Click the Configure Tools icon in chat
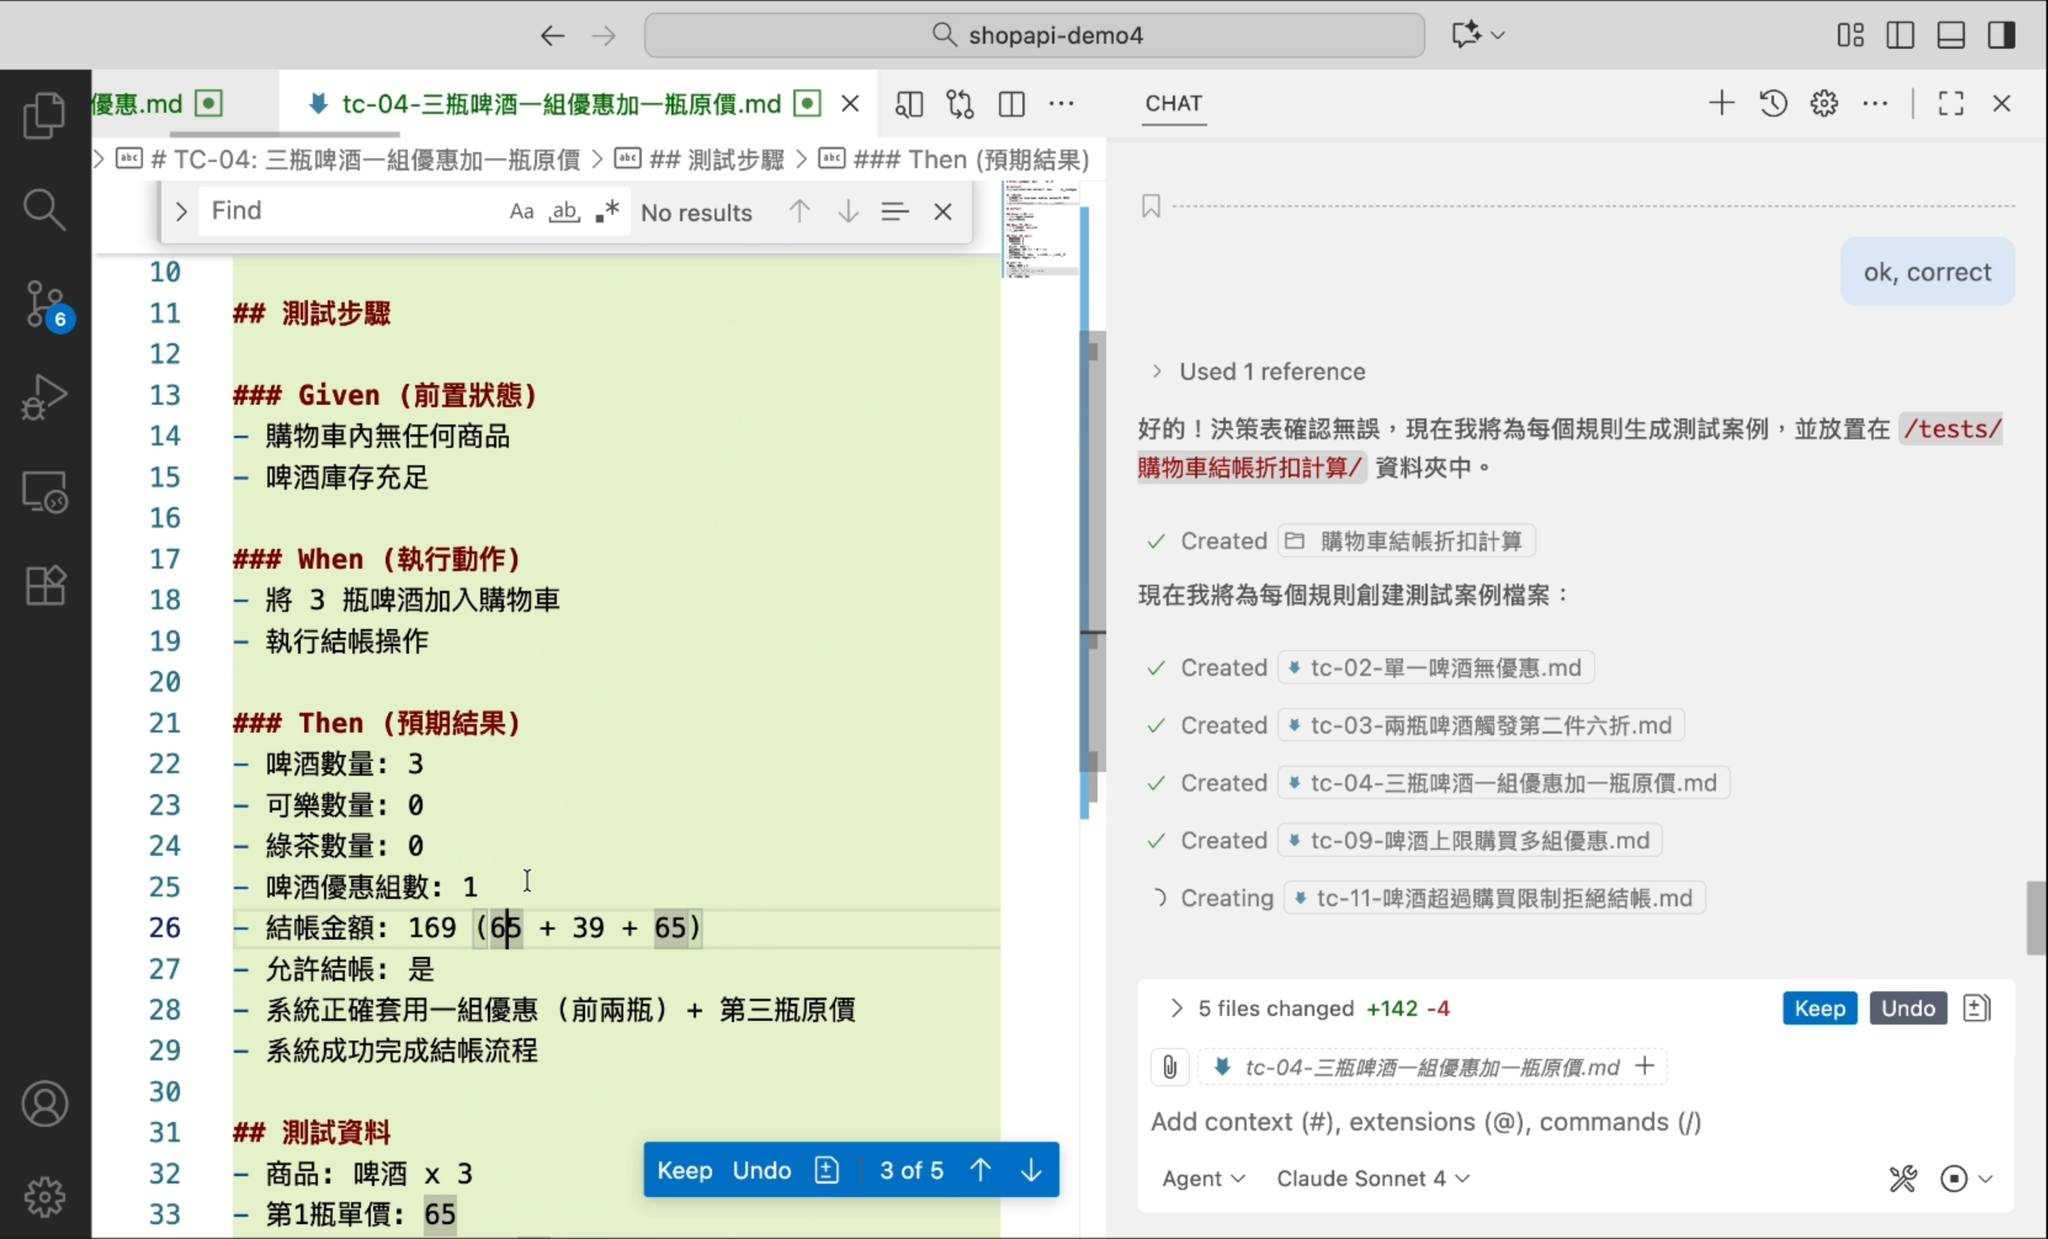 1902,1179
